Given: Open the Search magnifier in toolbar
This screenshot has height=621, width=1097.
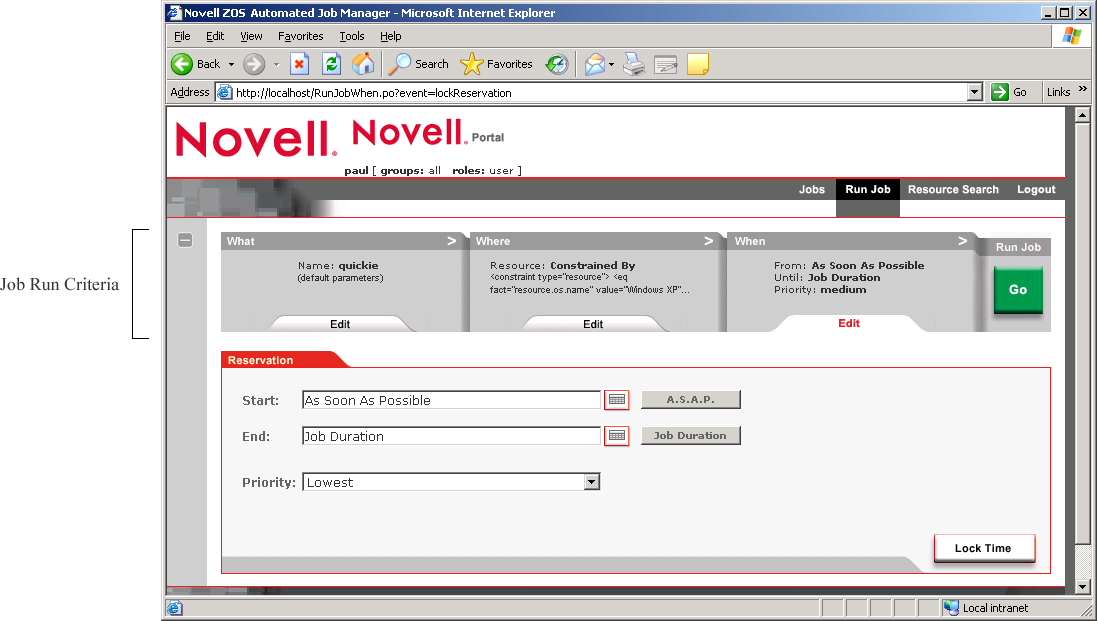Looking at the screenshot, I should click(399, 64).
